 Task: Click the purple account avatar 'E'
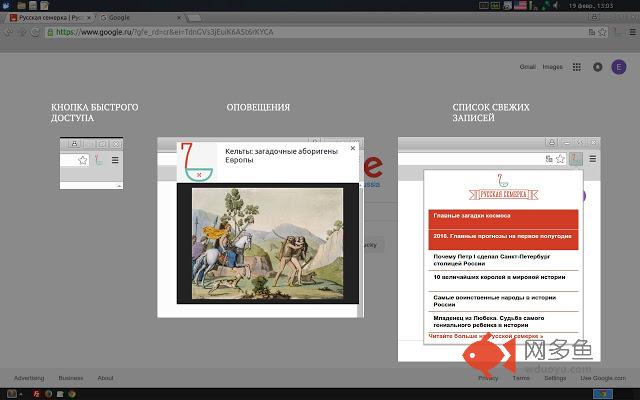tap(619, 67)
